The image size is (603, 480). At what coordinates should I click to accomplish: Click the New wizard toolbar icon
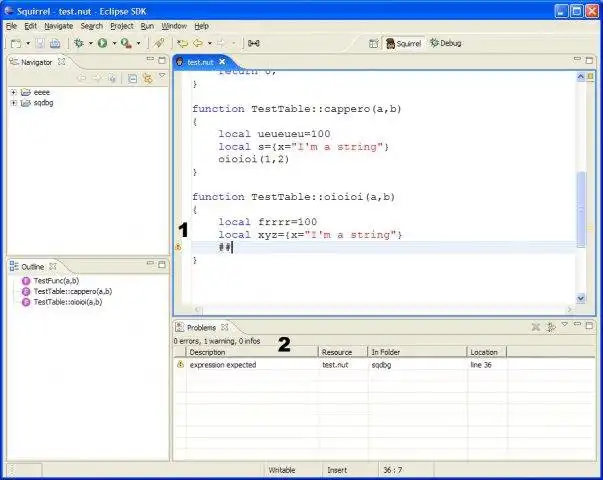click(x=16, y=43)
